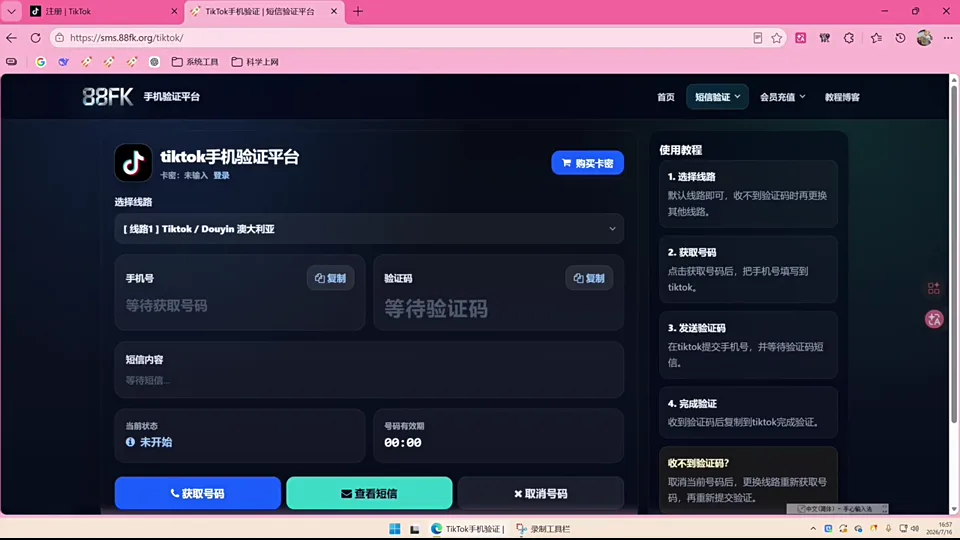The height and width of the screenshot is (540, 960).
Task: Open immersive reader icon in address bar
Action: (x=758, y=38)
